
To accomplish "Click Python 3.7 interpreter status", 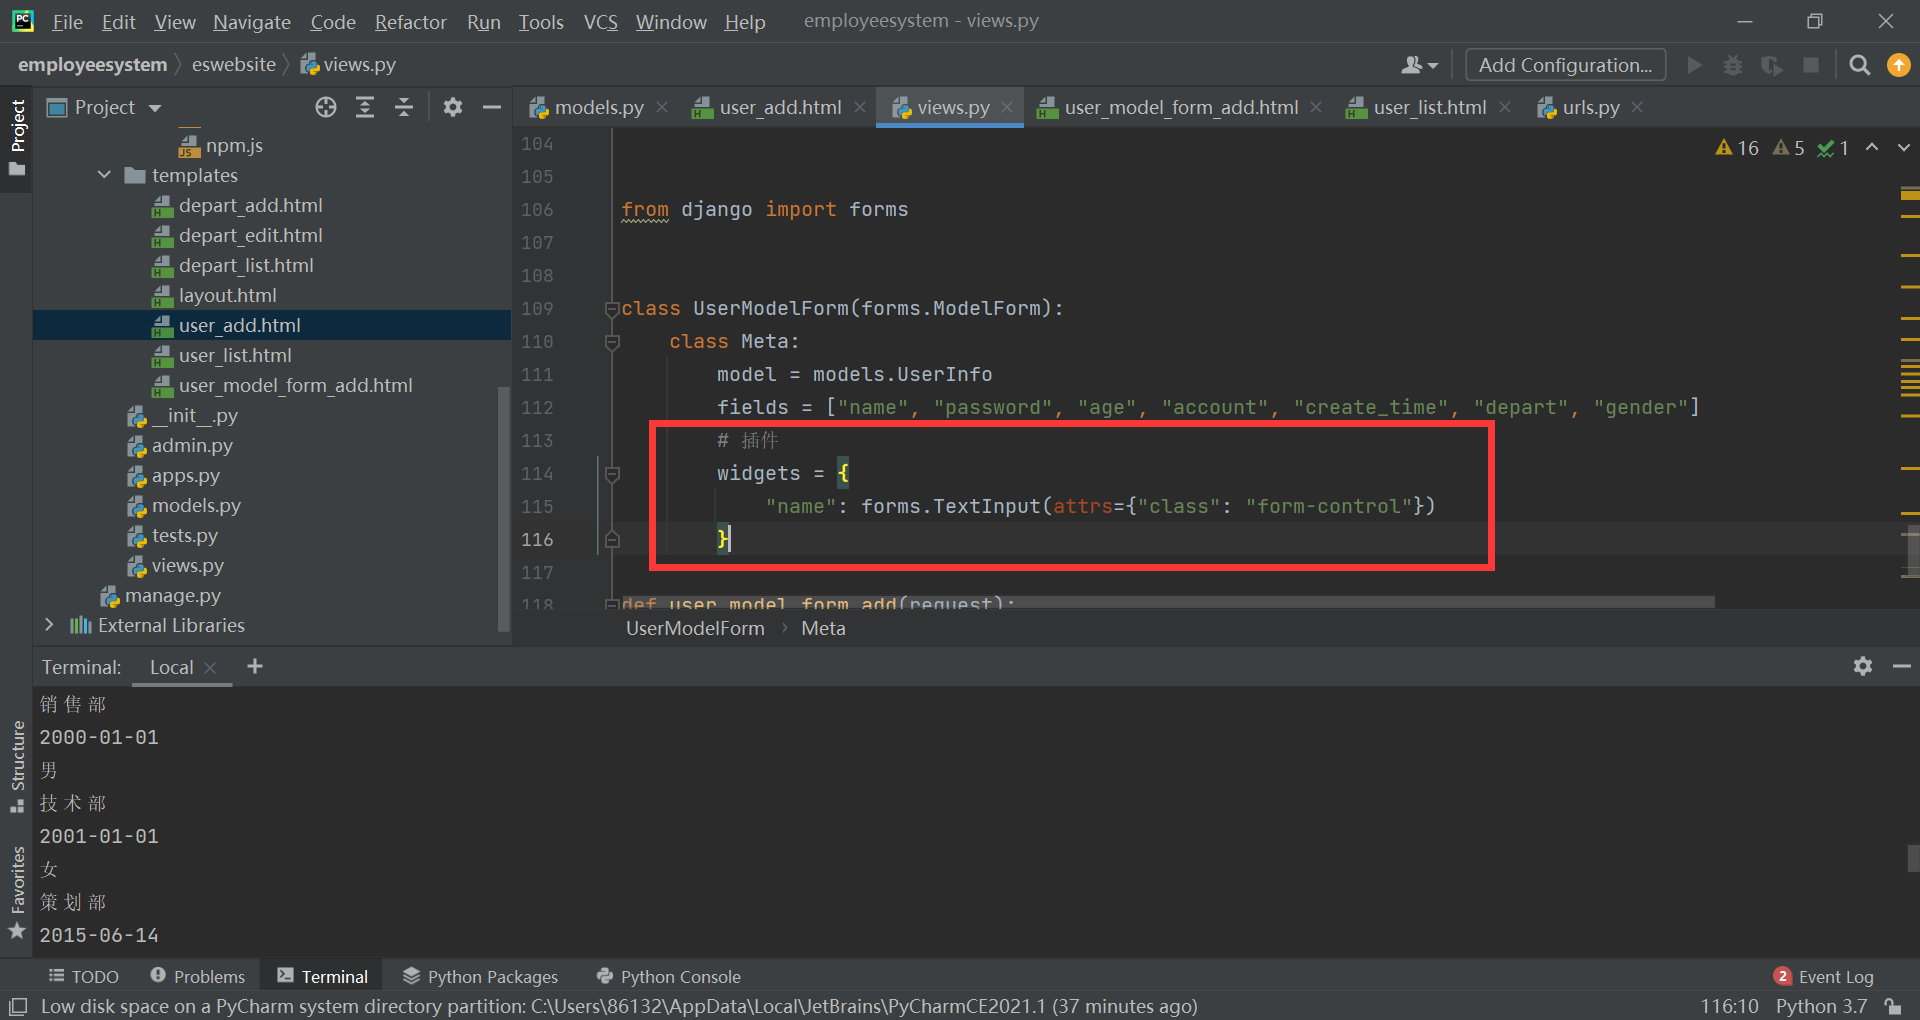I will (1821, 1006).
